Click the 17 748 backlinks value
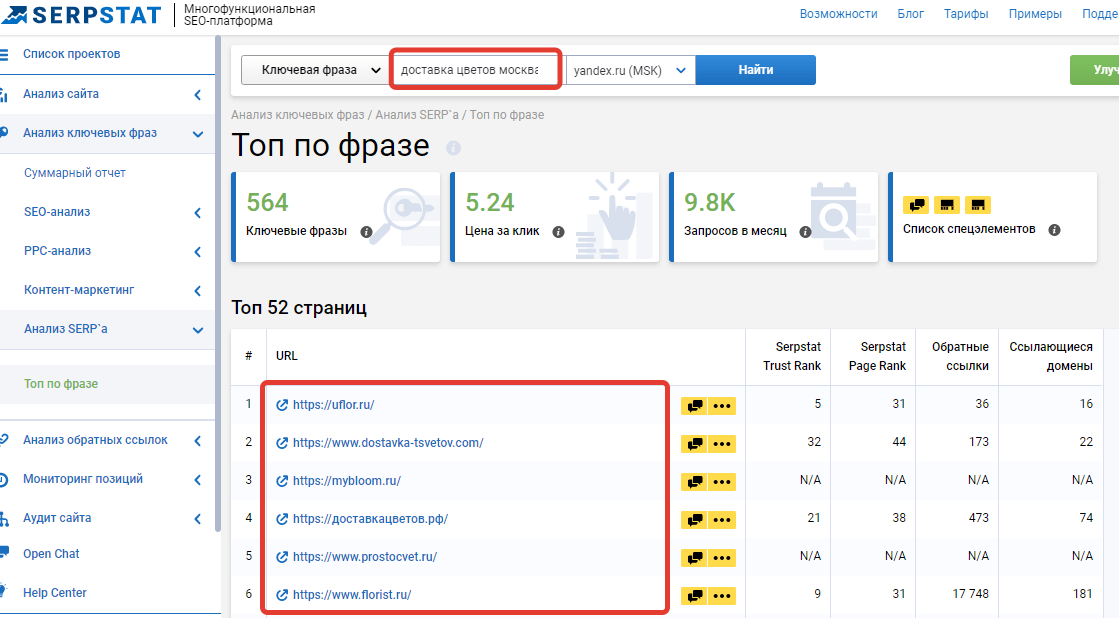Viewport: 1119px width, 620px height. pos(971,594)
